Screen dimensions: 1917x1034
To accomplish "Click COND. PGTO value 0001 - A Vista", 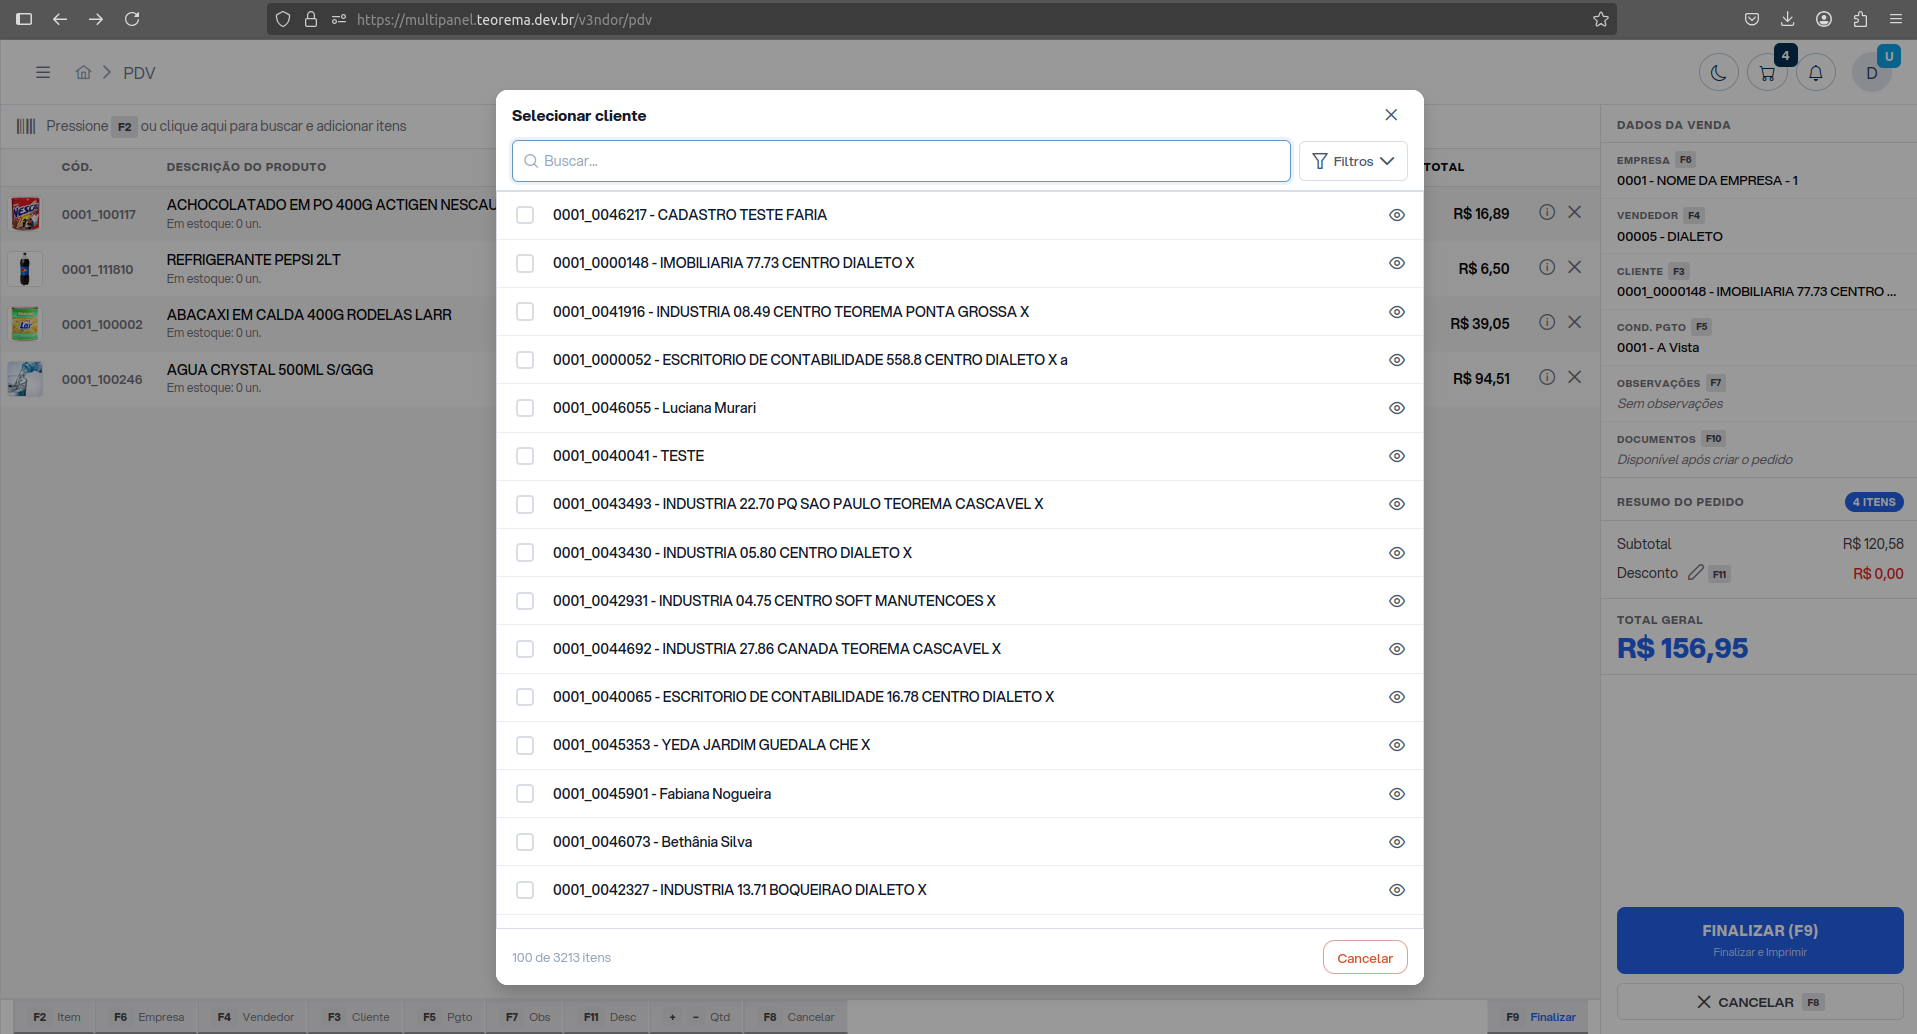I will 1658,348.
